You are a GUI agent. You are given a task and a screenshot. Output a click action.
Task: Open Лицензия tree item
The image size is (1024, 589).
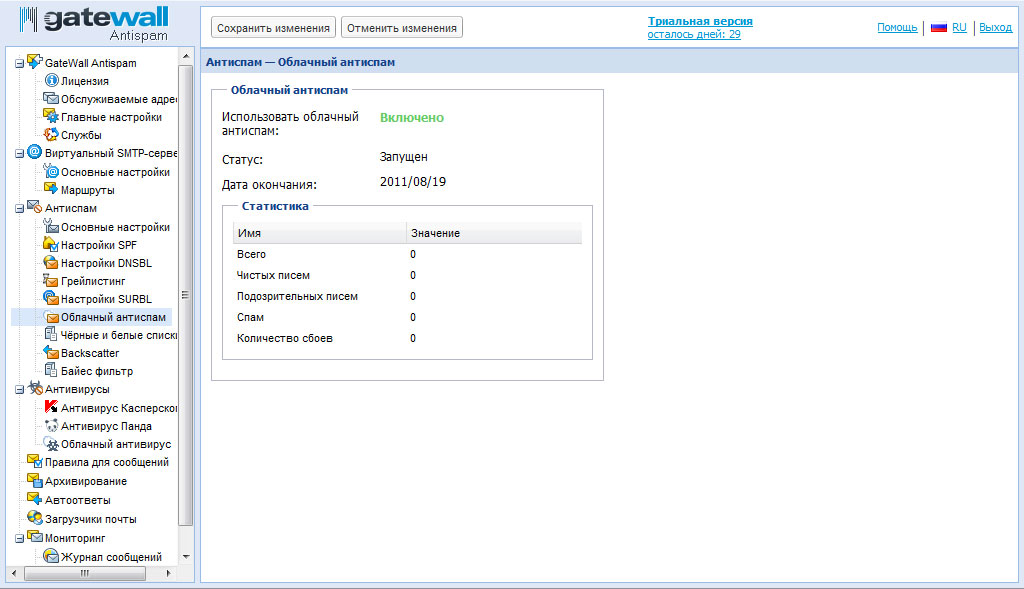pyautogui.click(x=85, y=81)
